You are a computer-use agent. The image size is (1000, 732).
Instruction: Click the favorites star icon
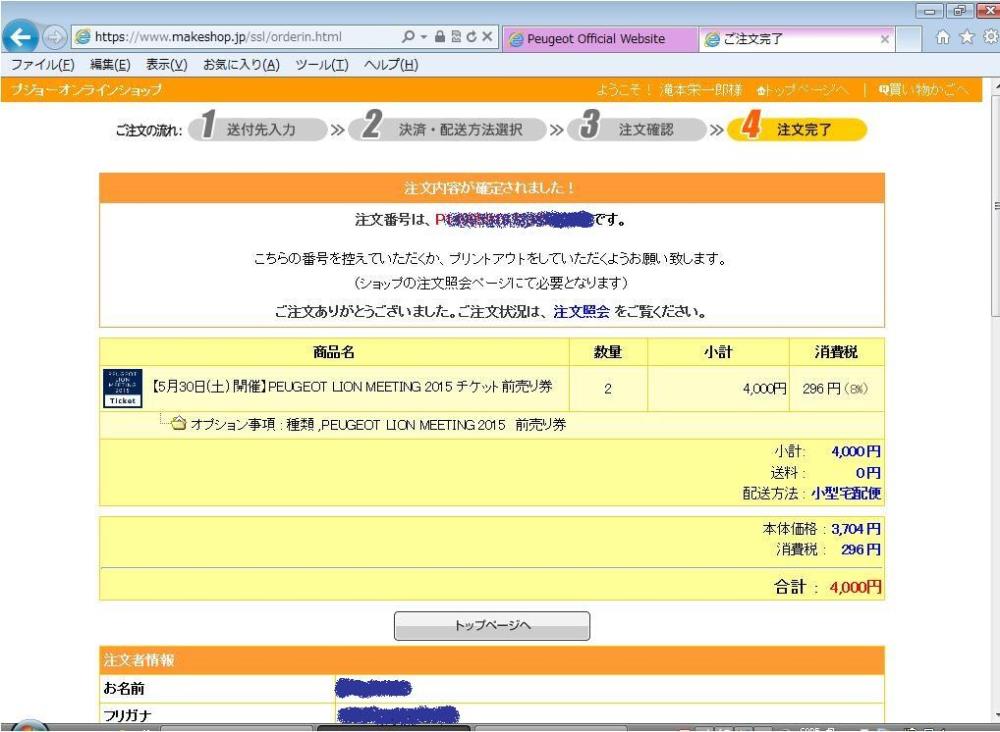click(x=967, y=38)
